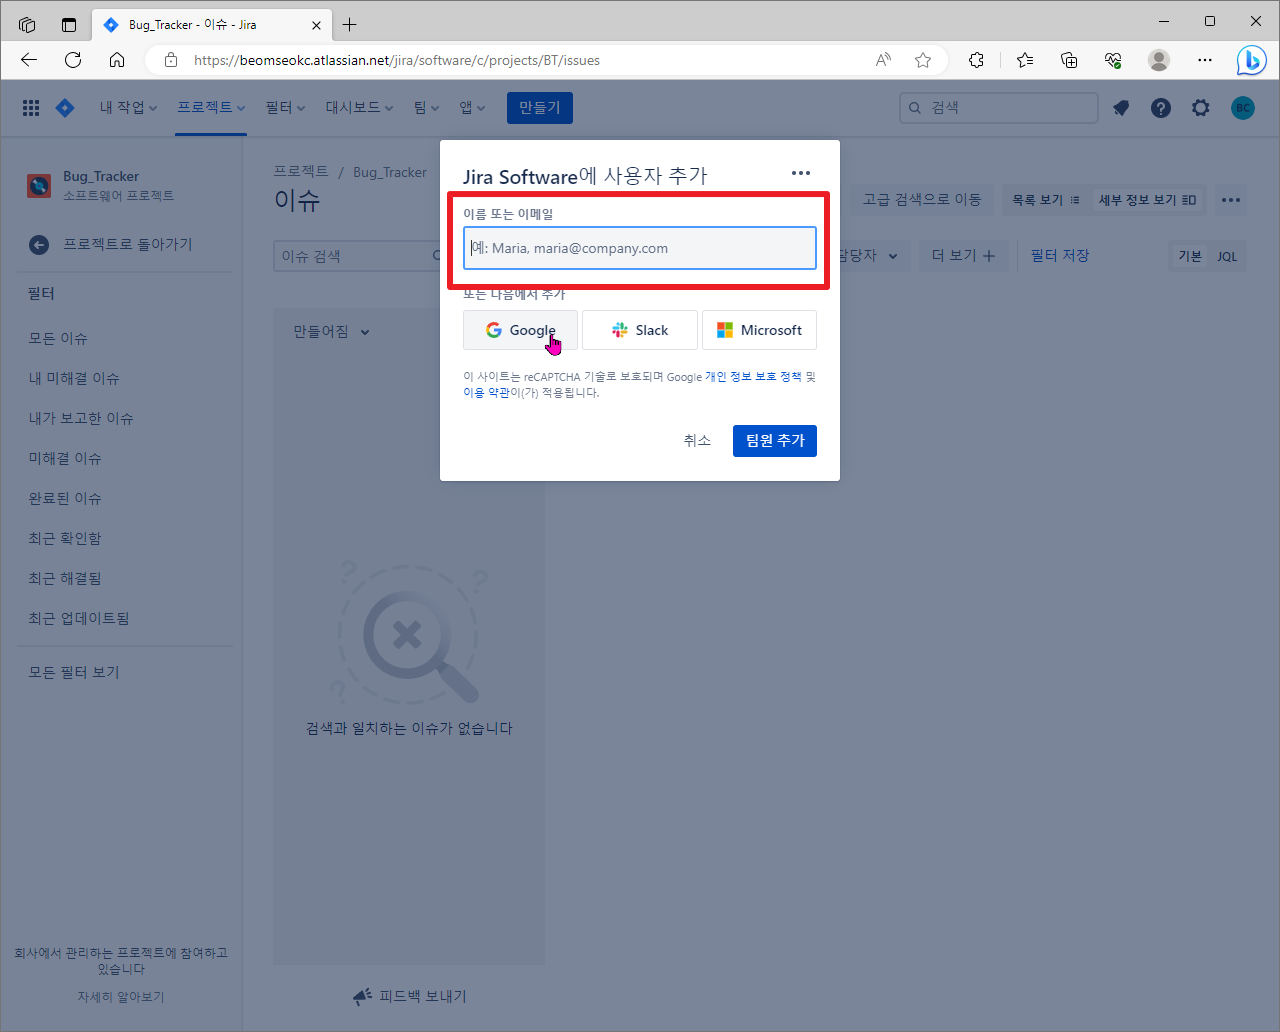Open the page-level three-dots more actions button
Screen dimensions: 1280x1032
pos(1231,200)
